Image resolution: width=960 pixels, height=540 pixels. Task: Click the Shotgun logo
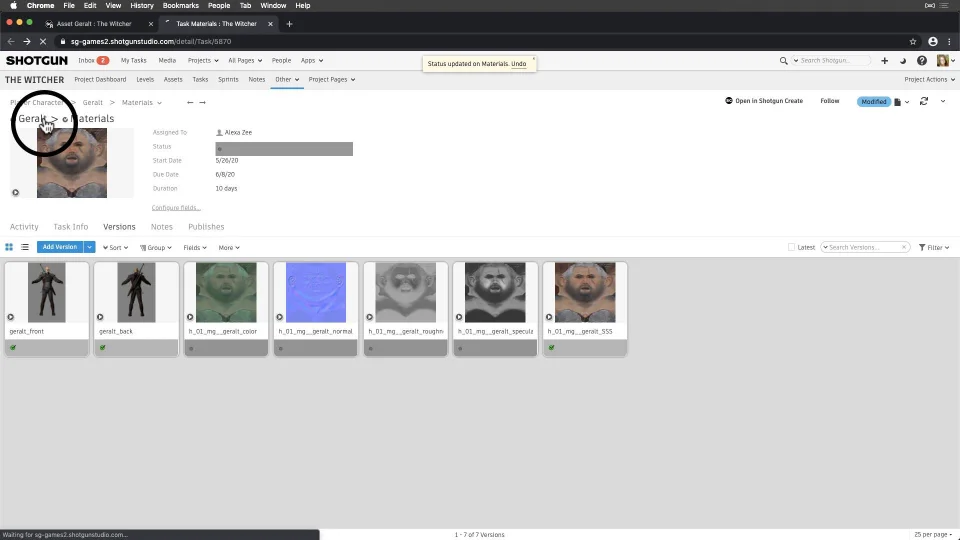pos(37,61)
